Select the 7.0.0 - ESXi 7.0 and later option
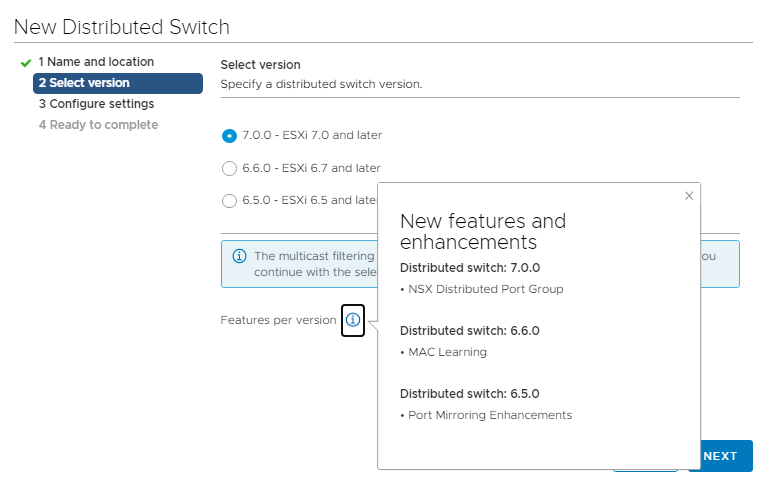Image resolution: width=764 pixels, height=482 pixels. 229,136
